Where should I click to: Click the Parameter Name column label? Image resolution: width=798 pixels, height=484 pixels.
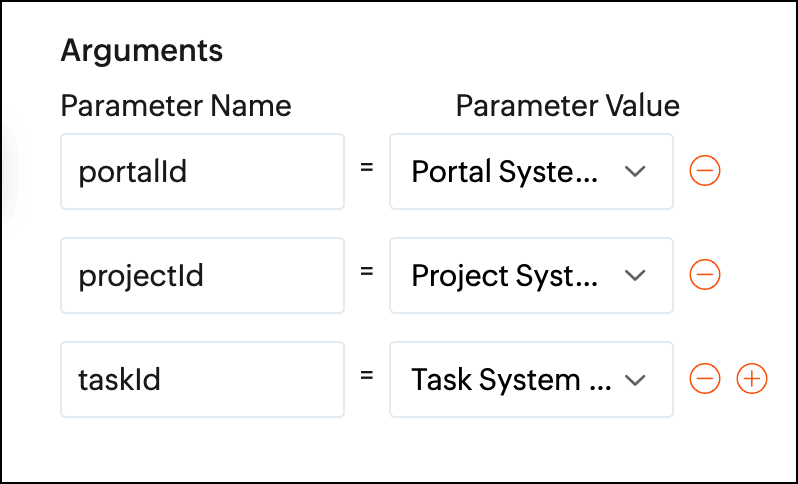pyautogui.click(x=176, y=105)
